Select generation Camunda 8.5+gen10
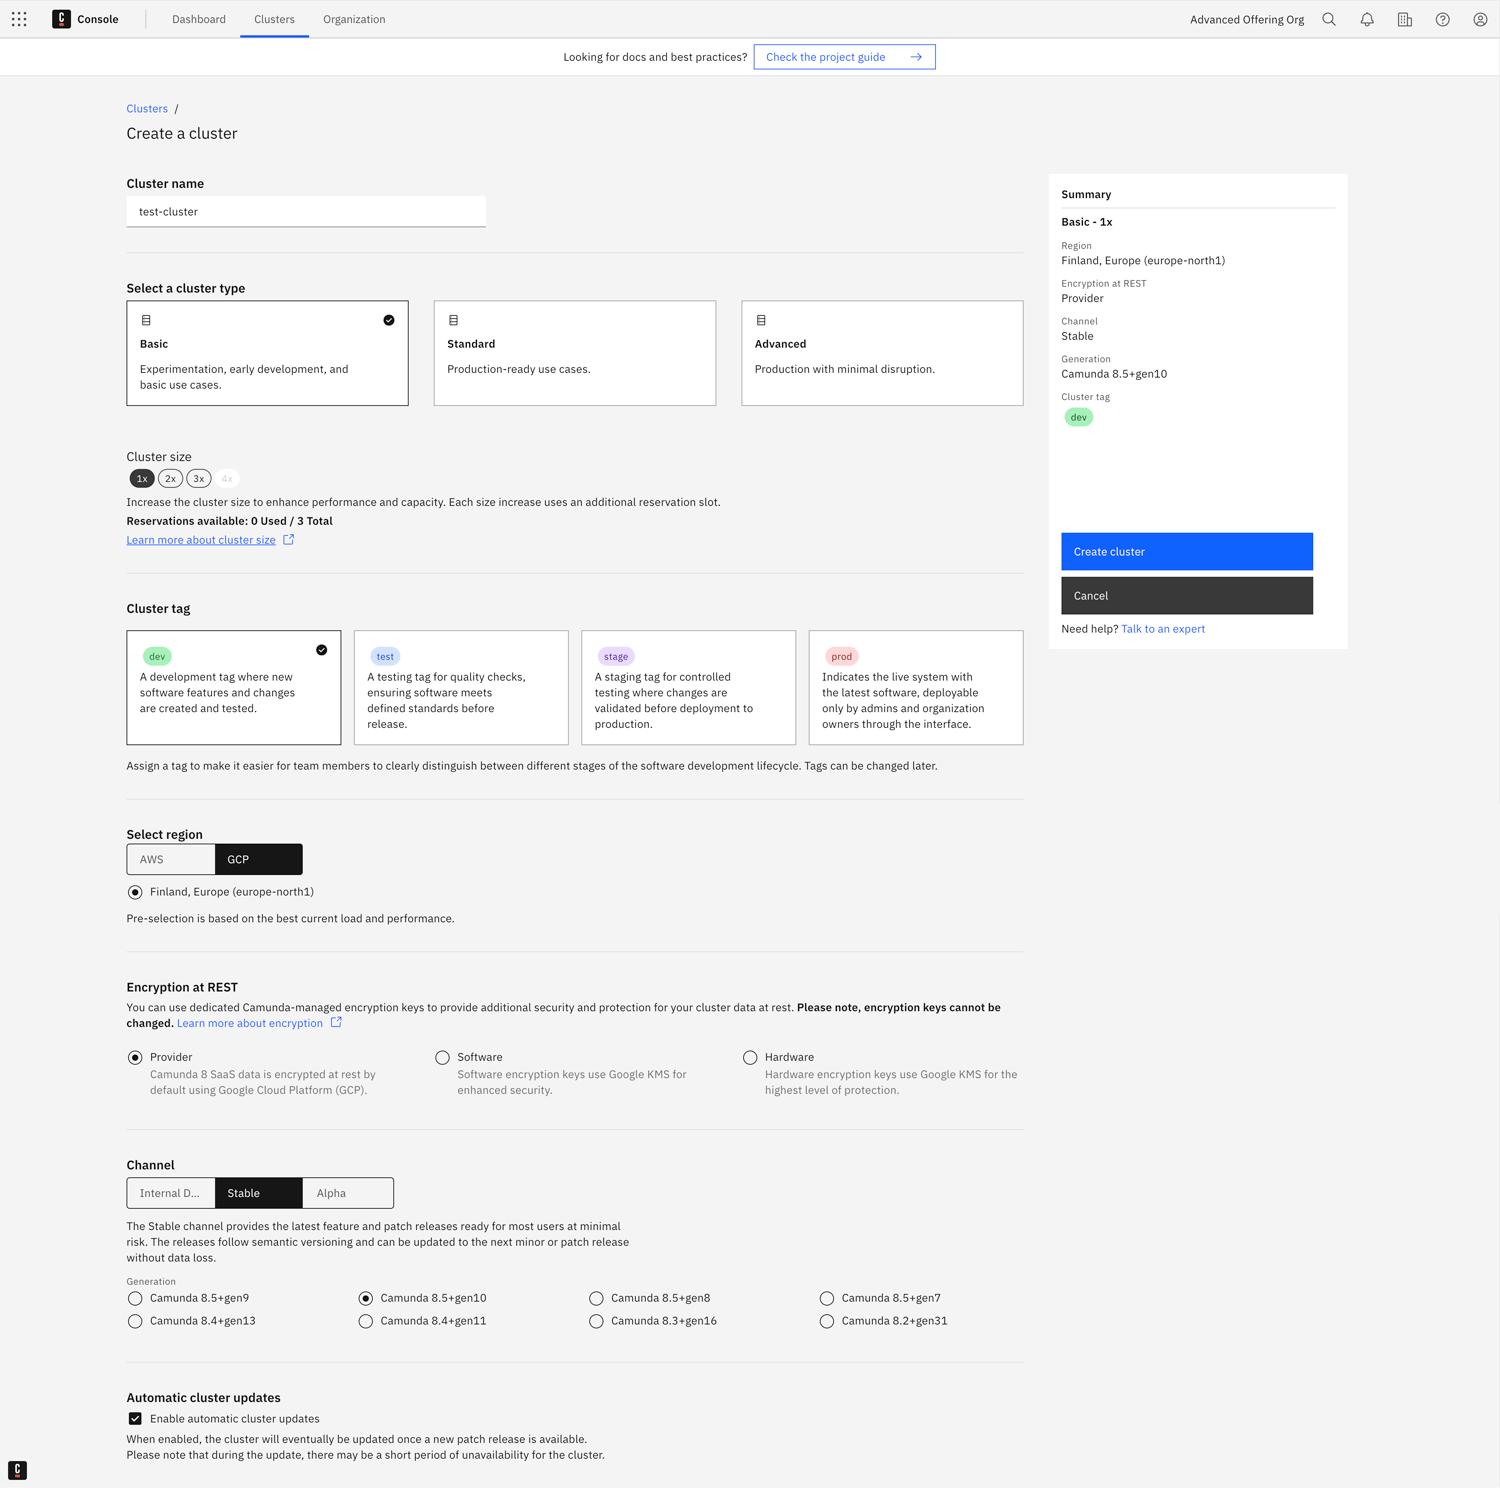Viewport: 1500px width, 1488px height. click(366, 1298)
